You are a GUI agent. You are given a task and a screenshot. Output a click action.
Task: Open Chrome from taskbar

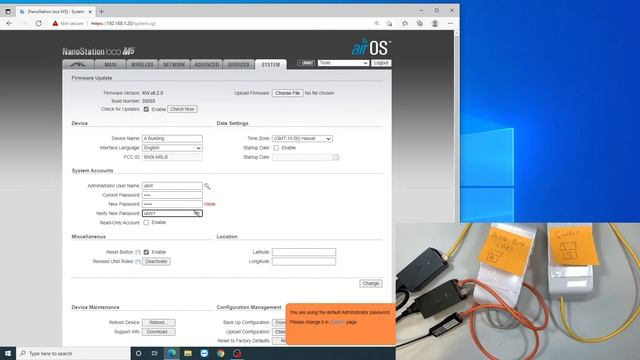[x=221, y=353]
